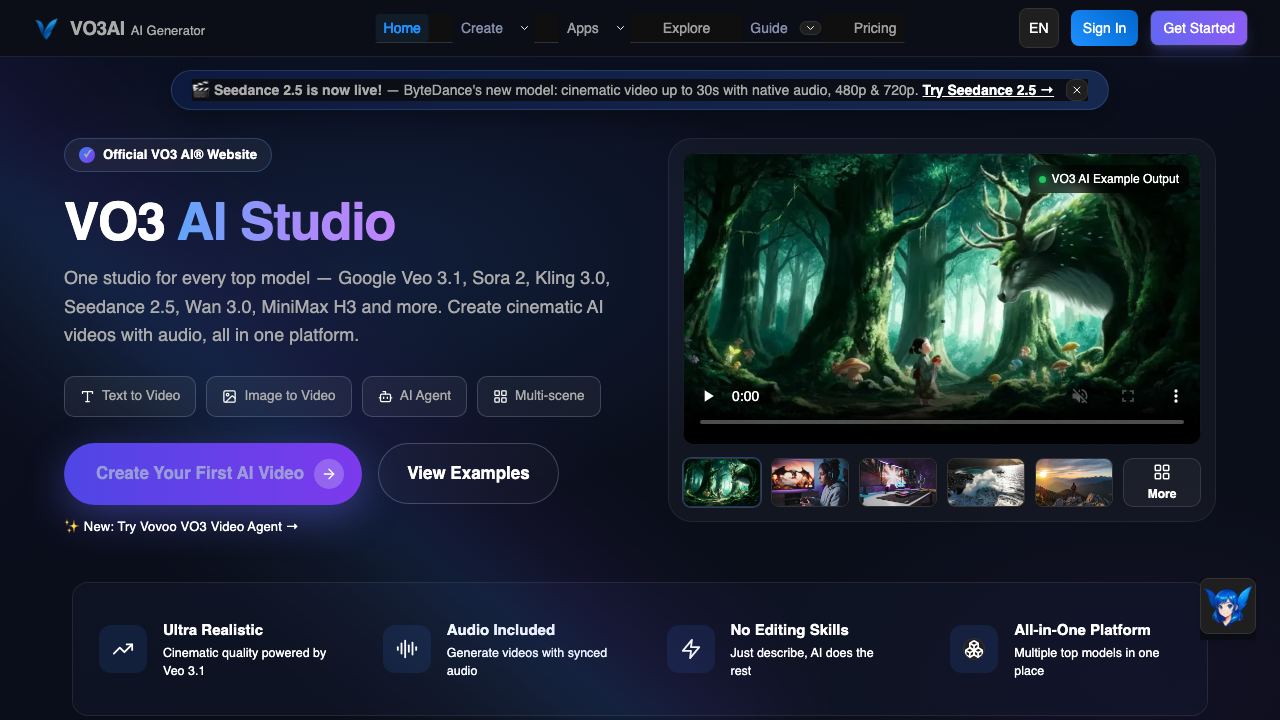Screen dimensions: 1280x720
Task: Click the Get Started button
Action: click(1199, 28)
